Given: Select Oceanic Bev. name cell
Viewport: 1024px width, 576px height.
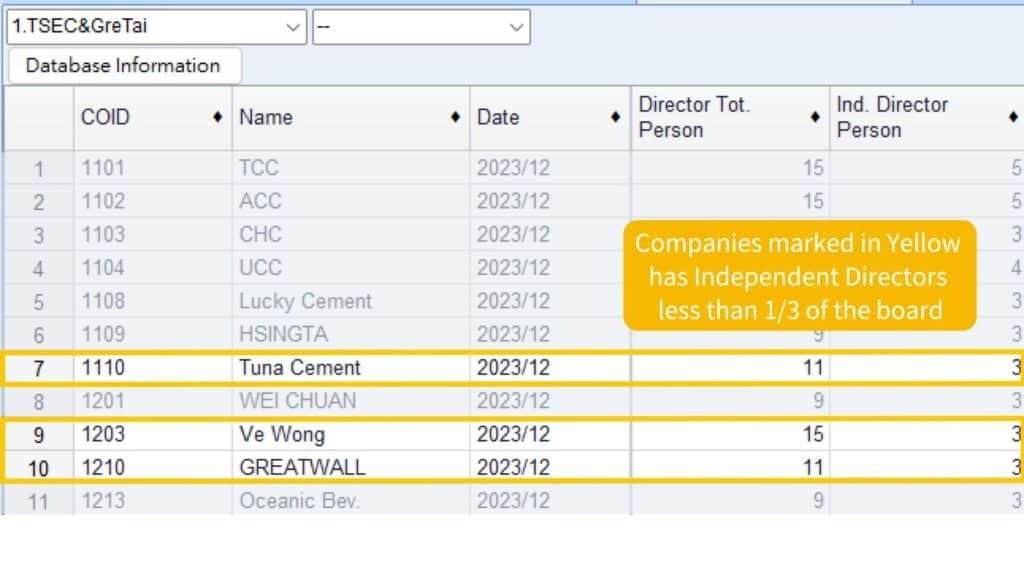Looking at the screenshot, I should click(299, 500).
